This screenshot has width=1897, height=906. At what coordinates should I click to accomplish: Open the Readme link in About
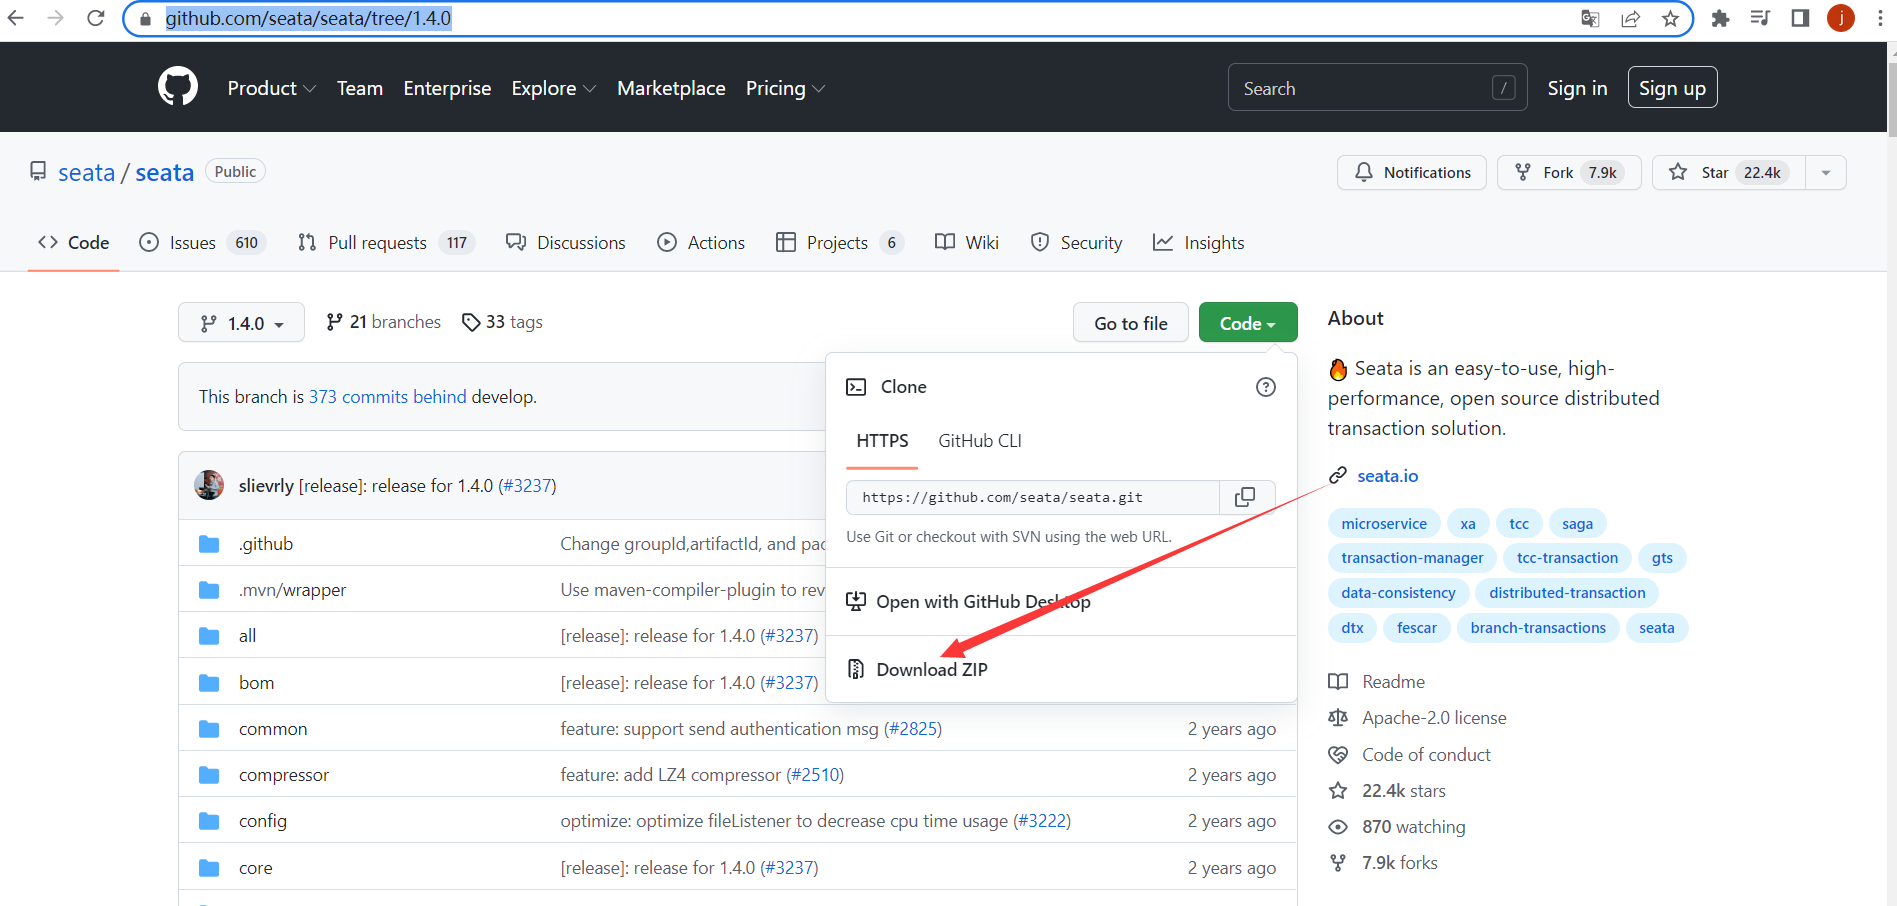[1377, 682]
